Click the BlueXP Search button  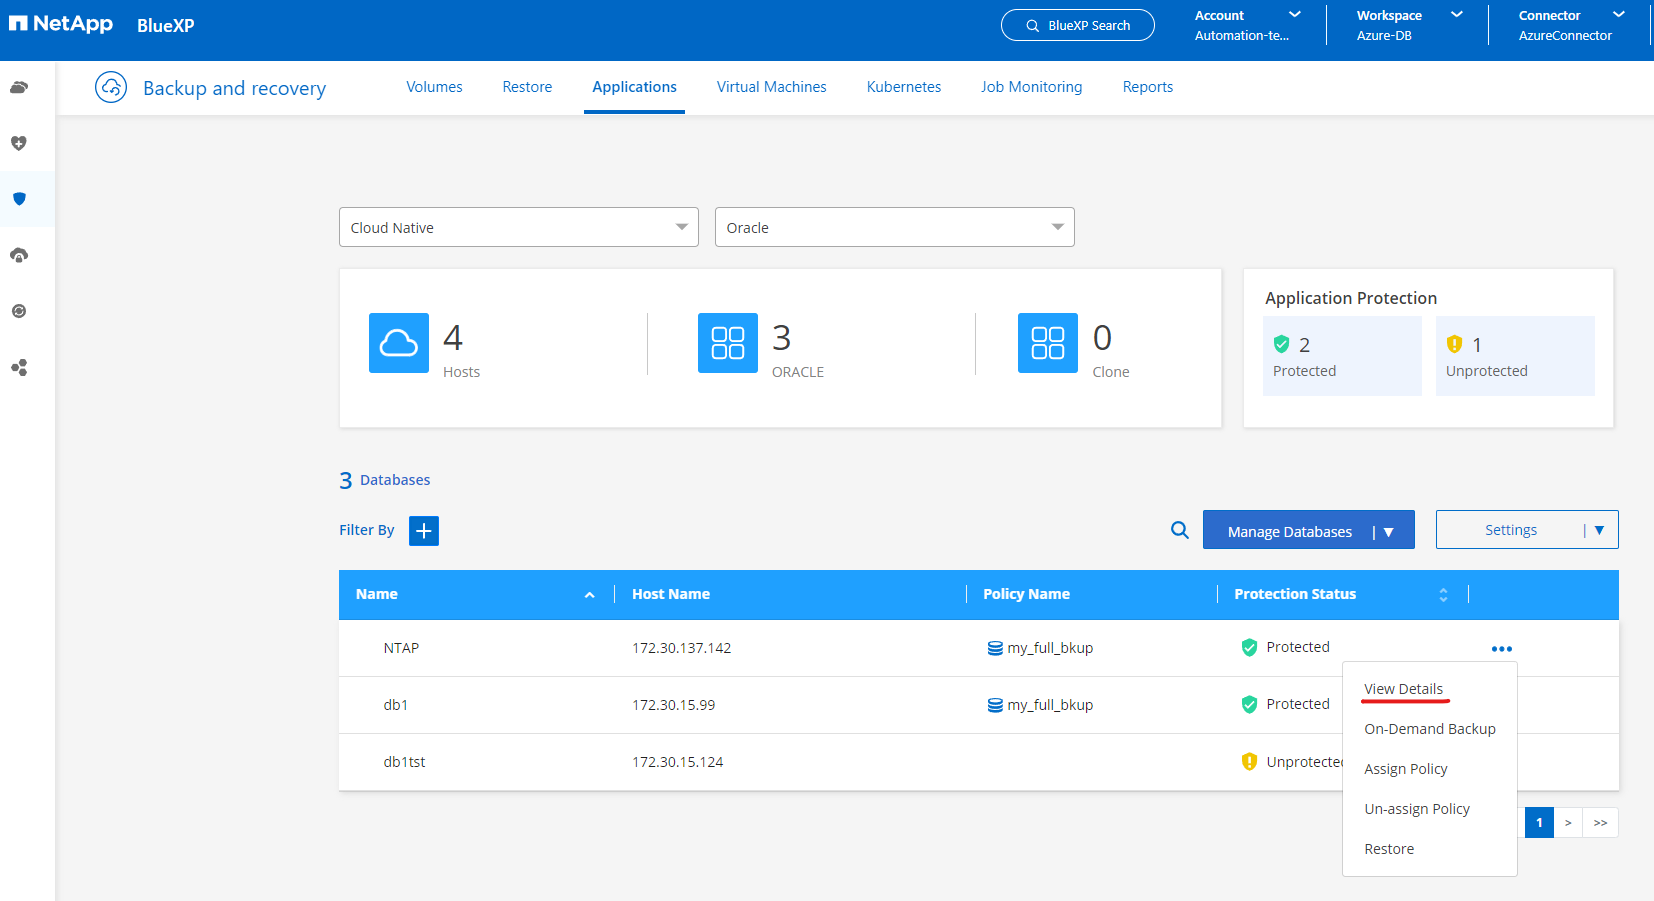coord(1077,26)
